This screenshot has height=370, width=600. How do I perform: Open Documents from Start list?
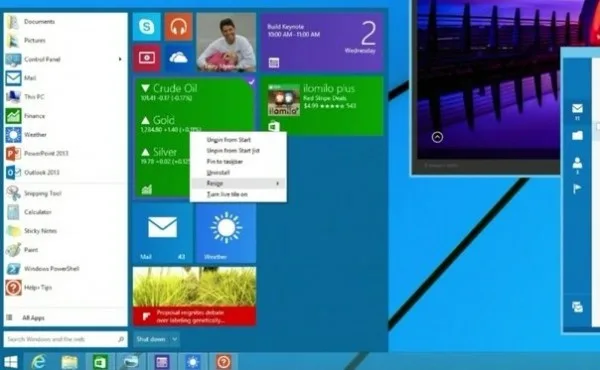tap(65, 21)
